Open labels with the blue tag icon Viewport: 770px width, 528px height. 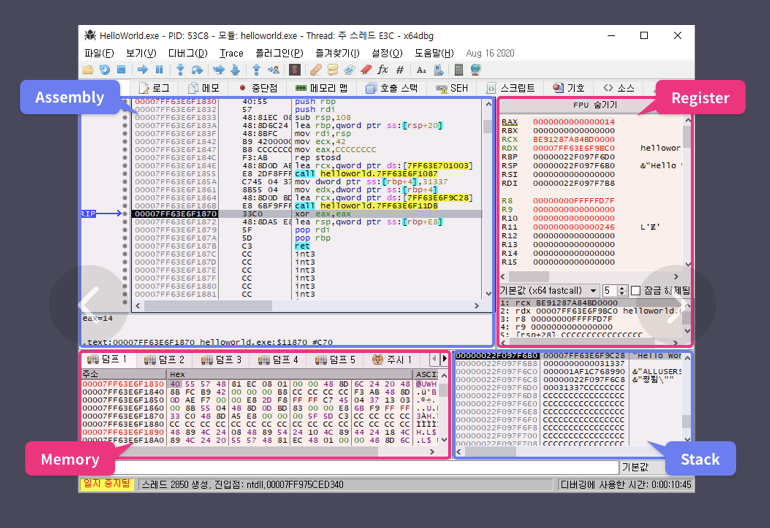[349, 70]
